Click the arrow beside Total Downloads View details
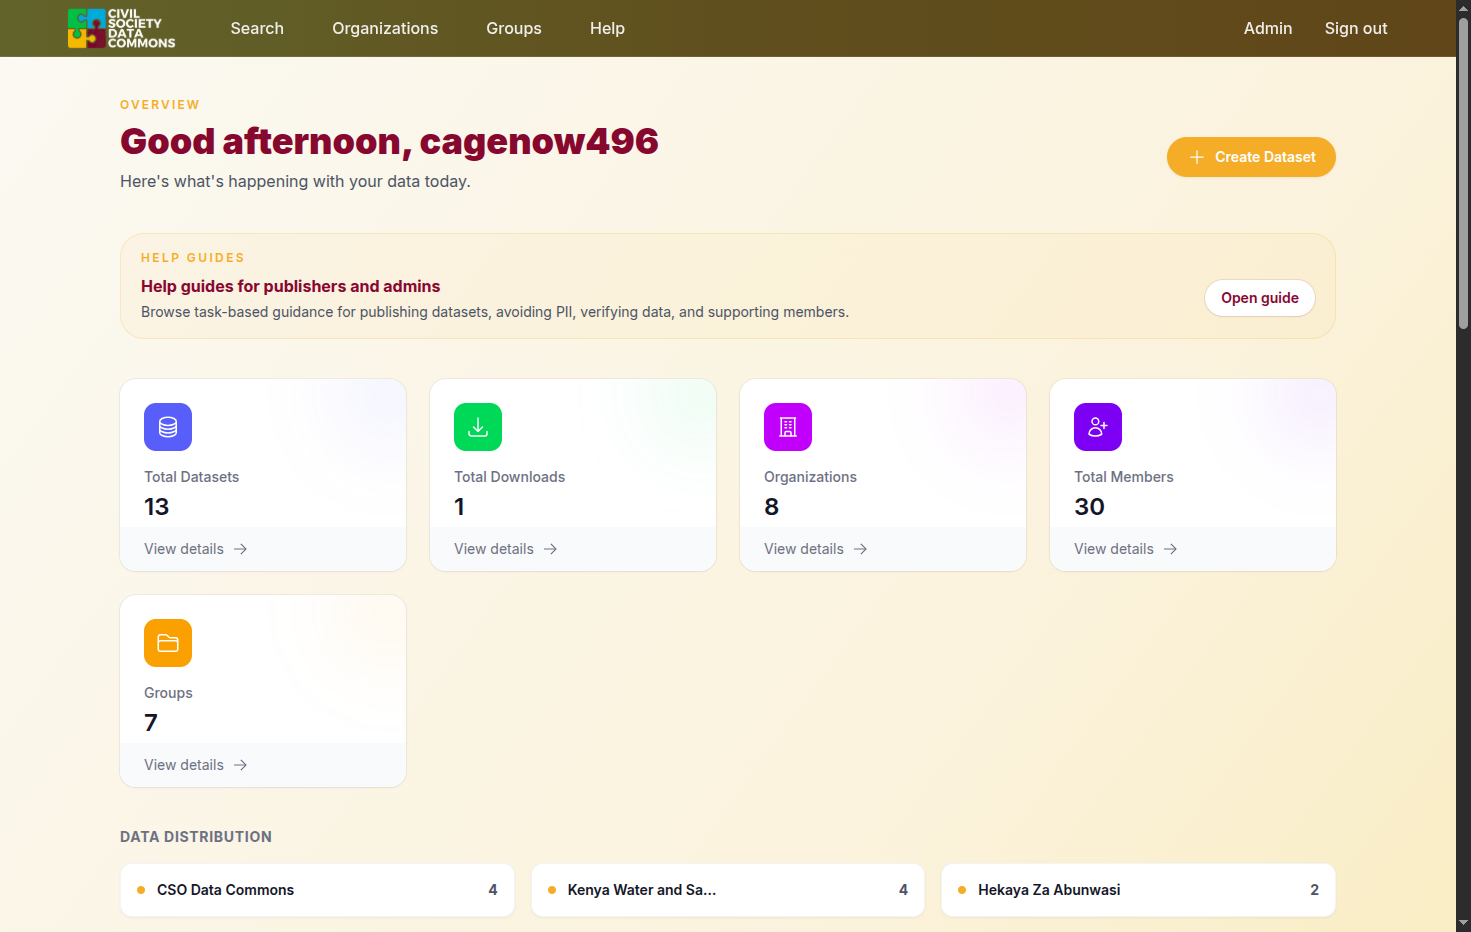 [550, 549]
